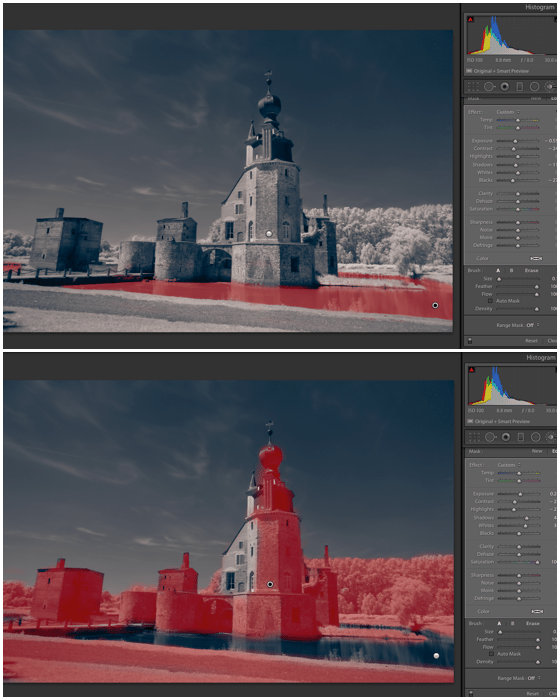Screen dimensions: 560x700
Task: Click Density slider handle in upper panel
Action: click(x=536, y=309)
